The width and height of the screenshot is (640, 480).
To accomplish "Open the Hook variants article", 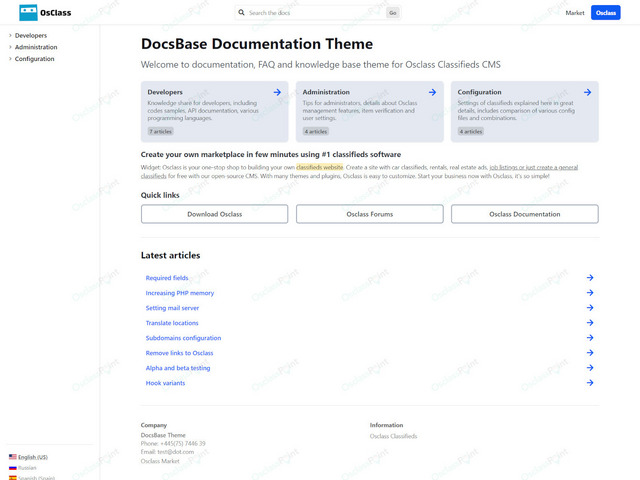I will (x=165, y=383).
